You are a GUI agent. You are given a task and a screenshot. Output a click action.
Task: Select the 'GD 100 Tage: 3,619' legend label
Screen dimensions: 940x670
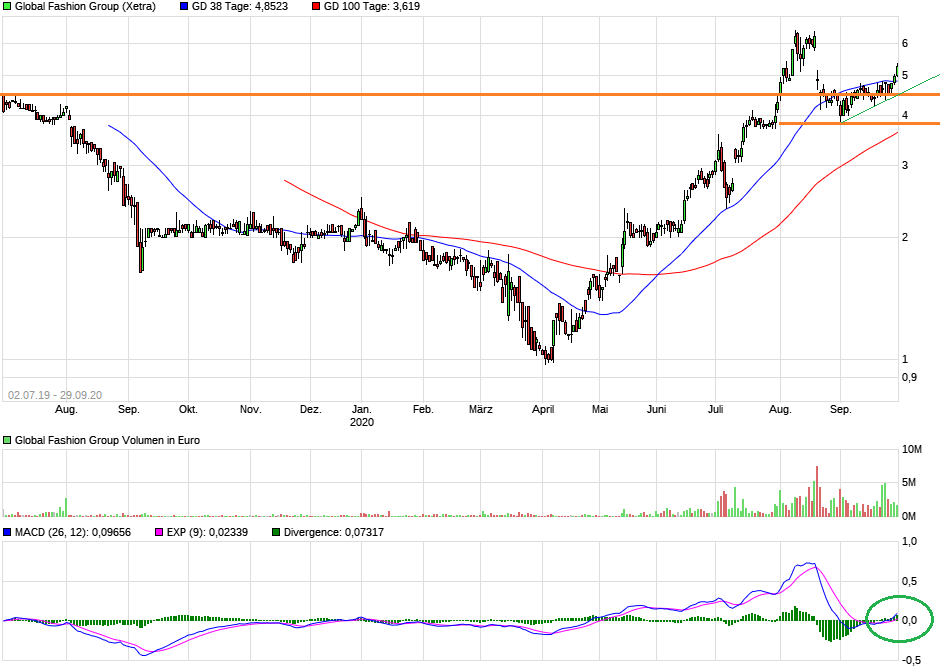click(372, 7)
